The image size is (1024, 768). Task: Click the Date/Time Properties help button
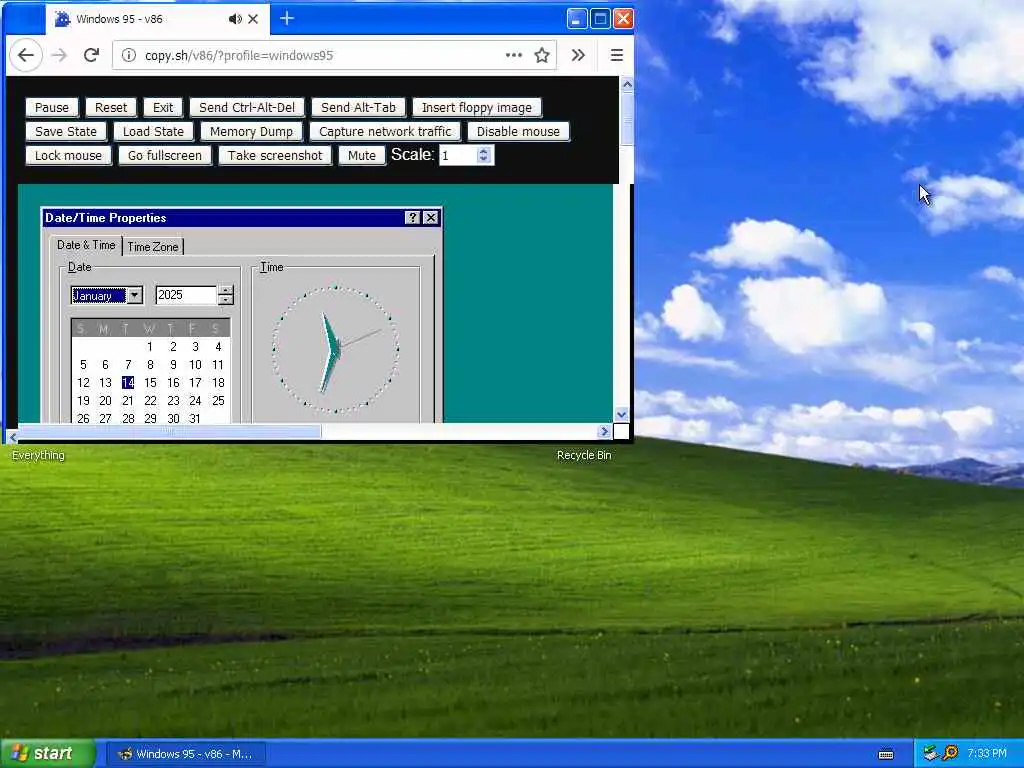point(412,217)
